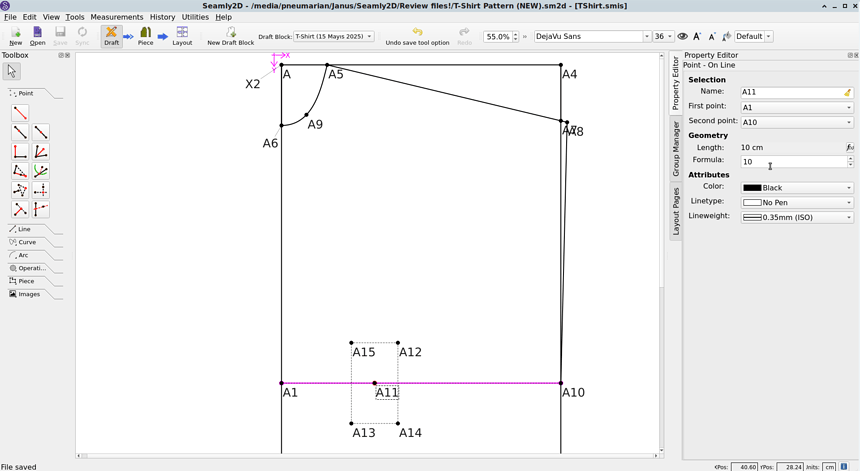Click the Open file toolbar icon
860x471 pixels.
pos(37,36)
